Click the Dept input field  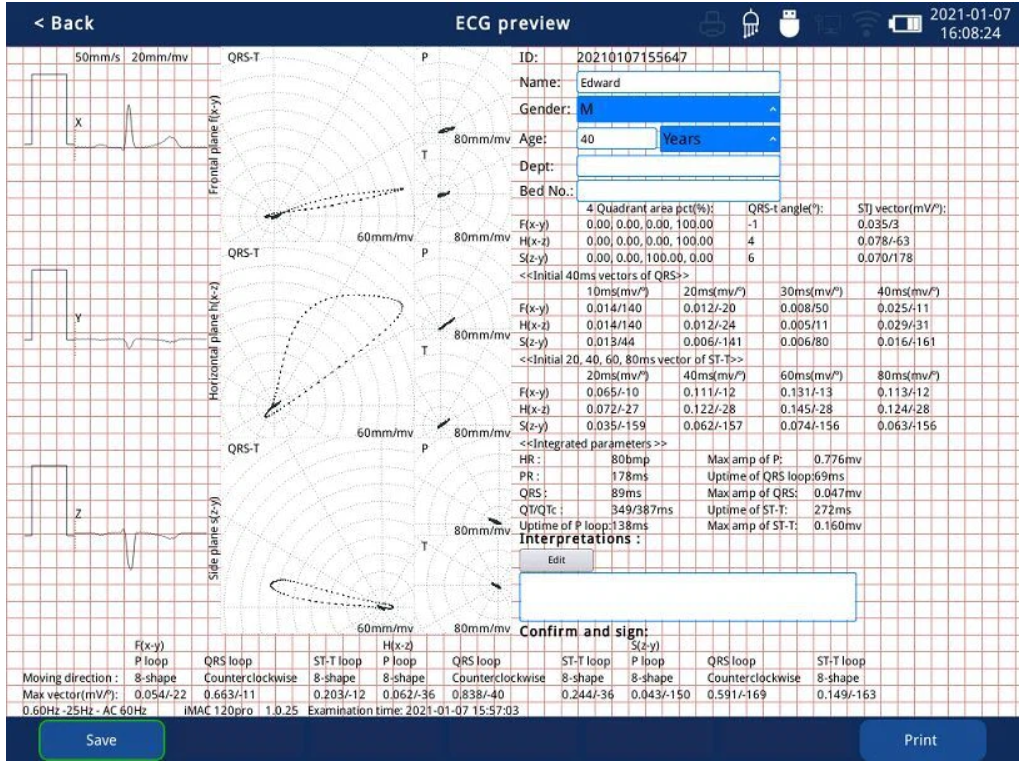678,166
